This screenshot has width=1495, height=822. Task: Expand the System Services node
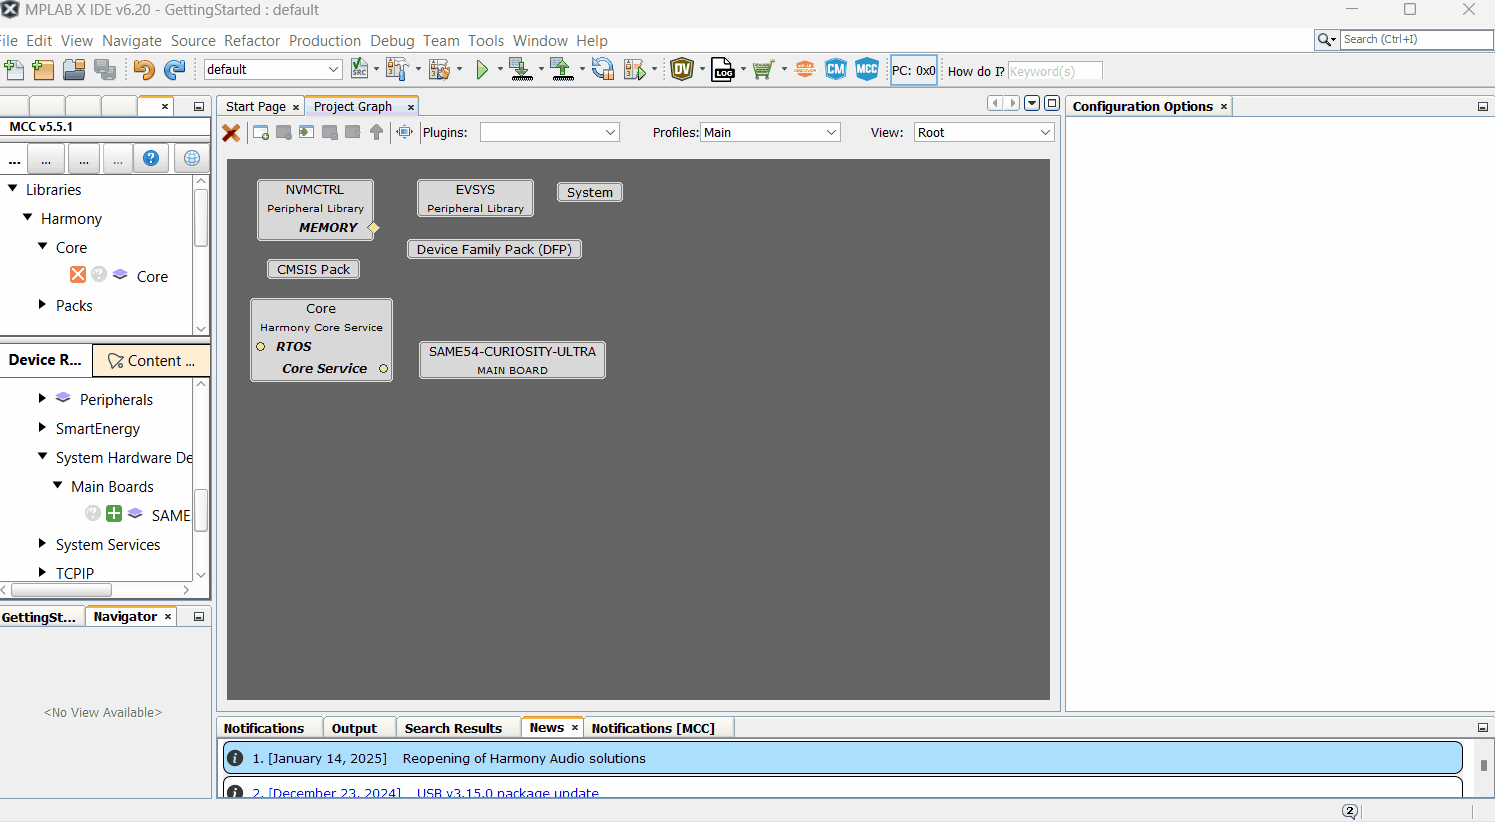click(x=42, y=543)
